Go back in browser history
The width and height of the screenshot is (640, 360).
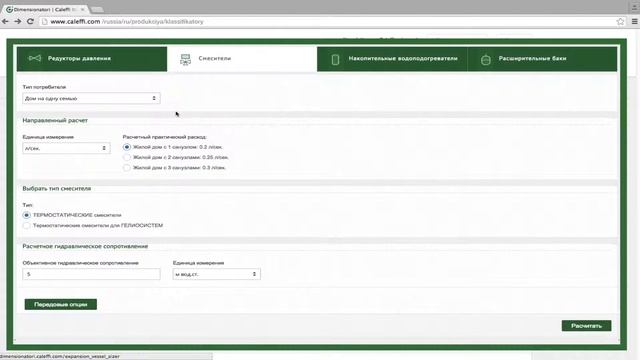[5, 21]
